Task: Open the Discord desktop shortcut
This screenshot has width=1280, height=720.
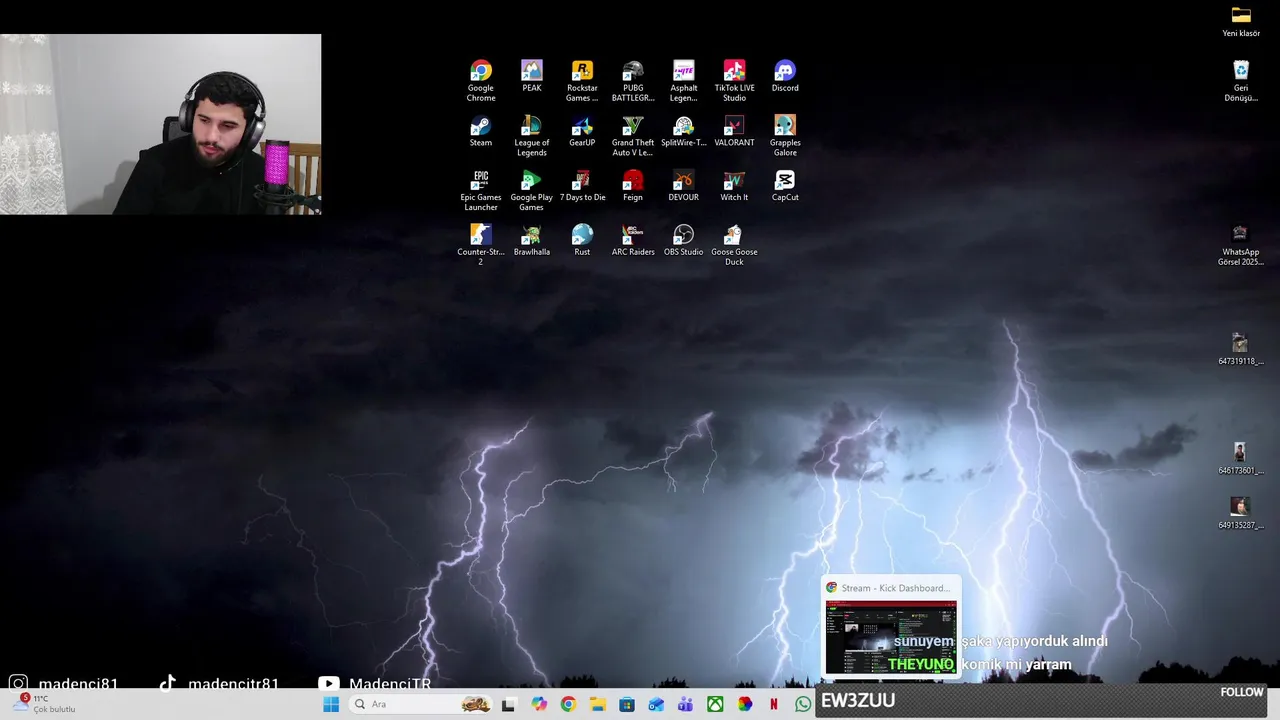Action: pos(785,77)
